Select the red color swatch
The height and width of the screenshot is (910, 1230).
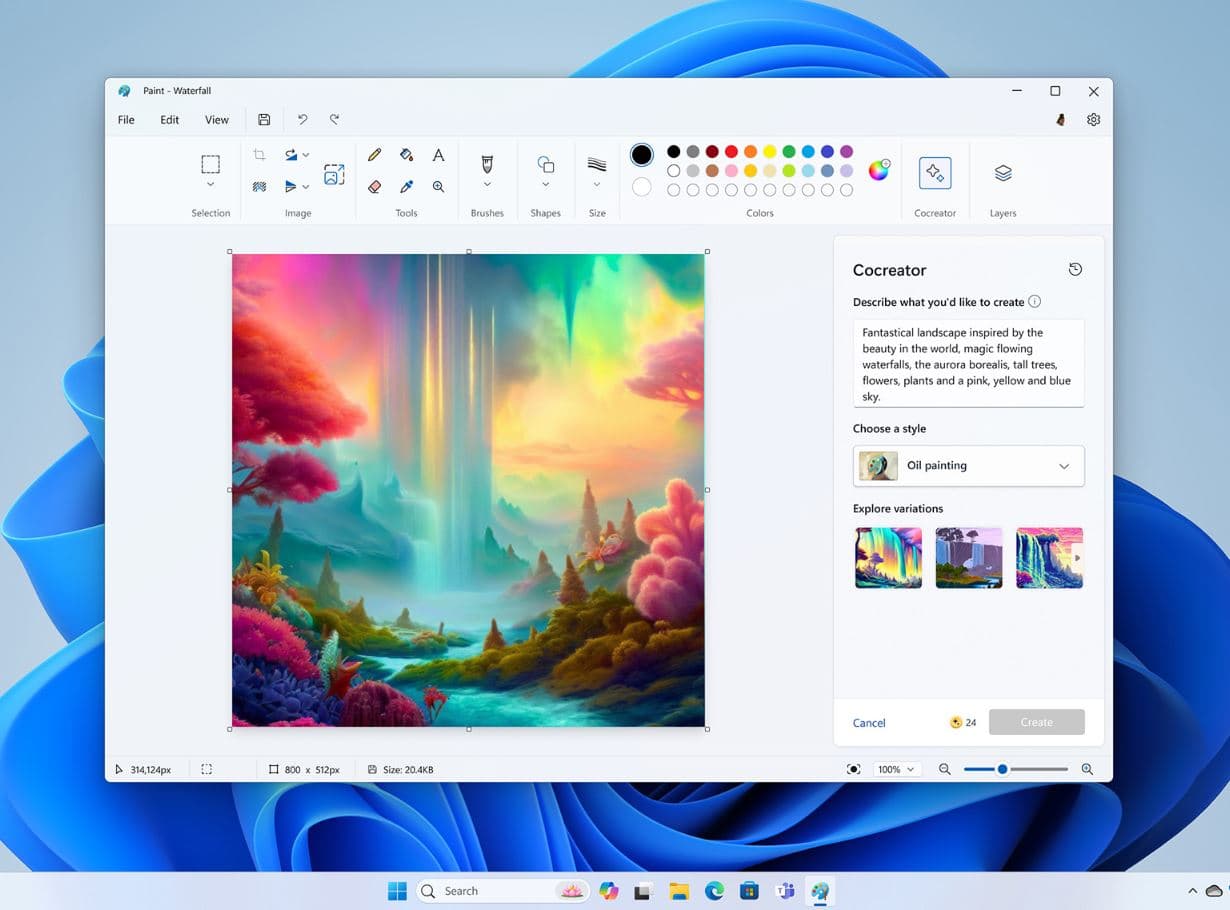731,152
